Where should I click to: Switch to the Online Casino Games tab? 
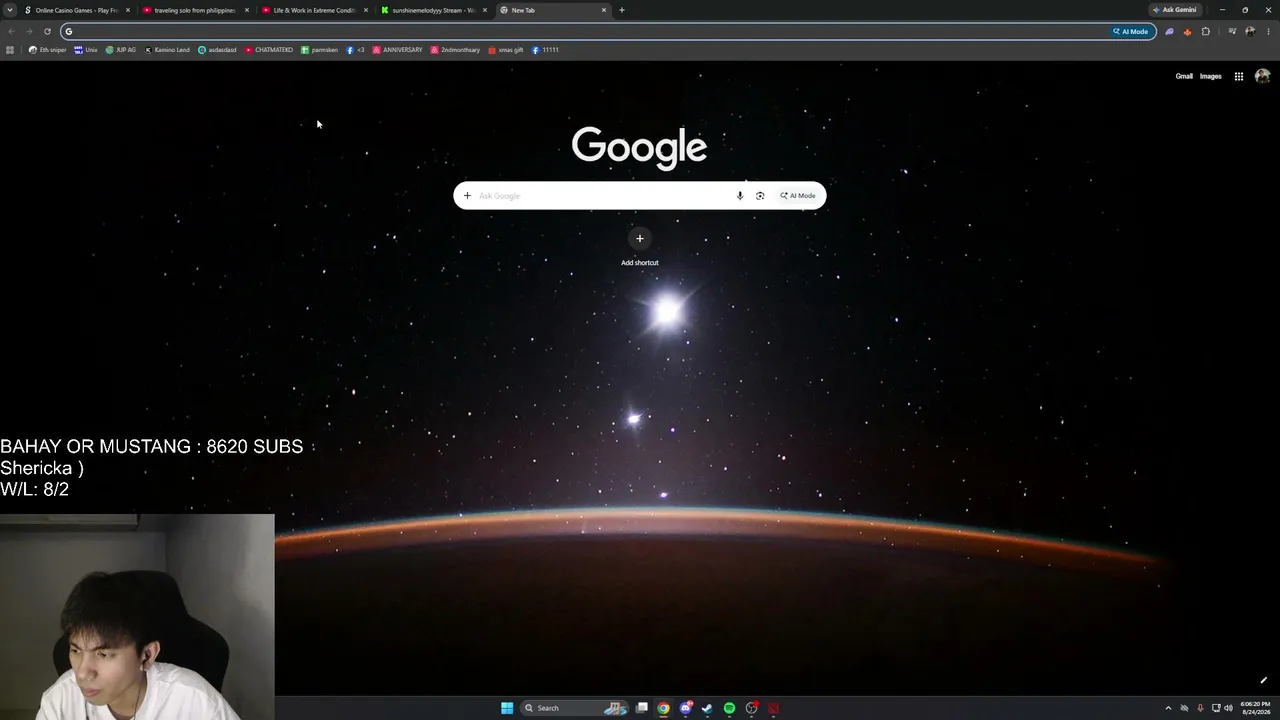click(76, 10)
